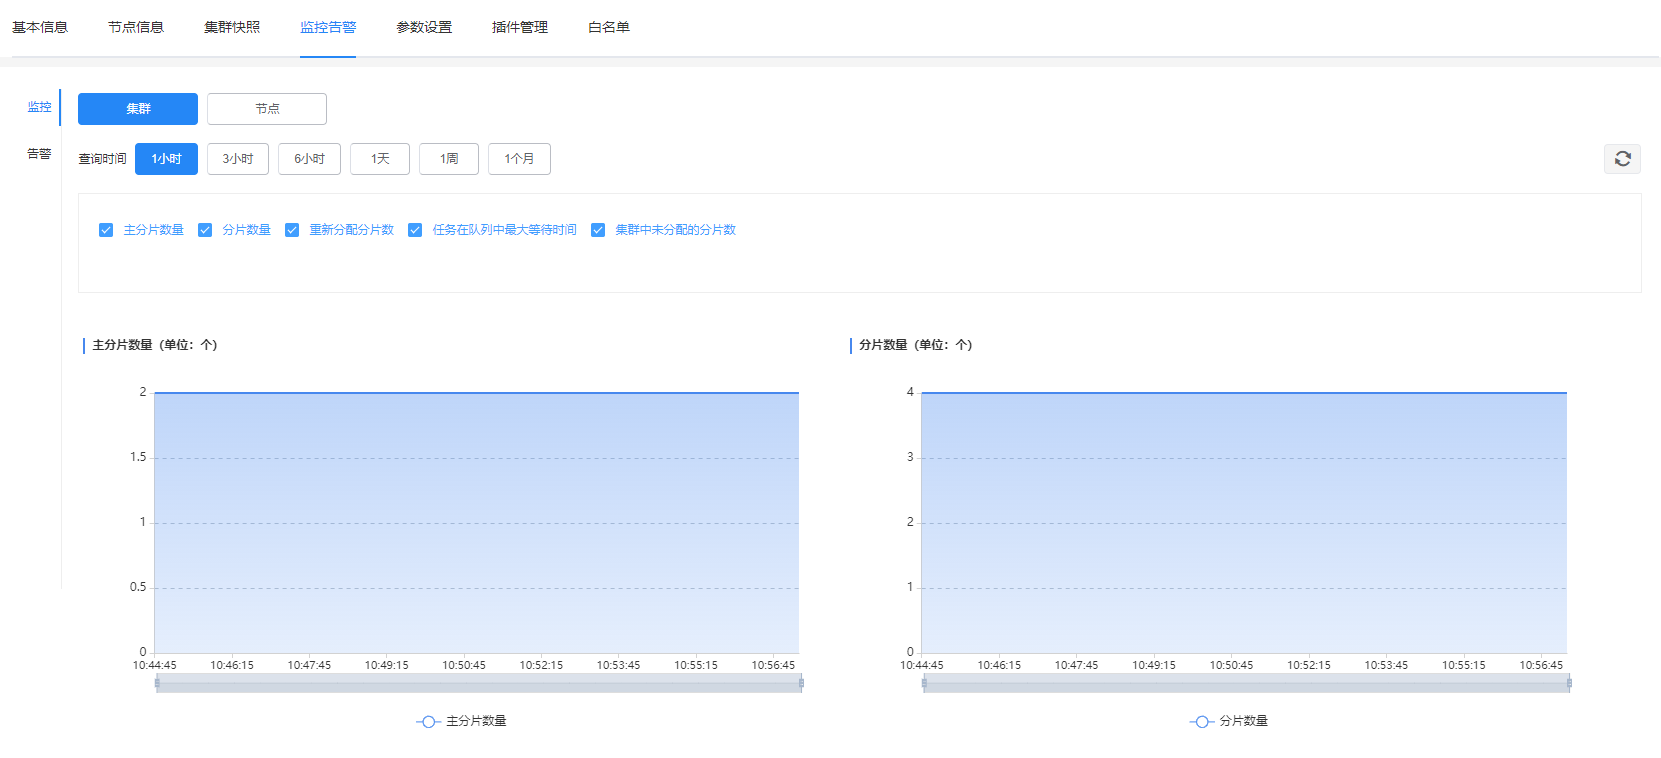The width and height of the screenshot is (1661, 758).
Task: Click the refresh icon button
Action: click(x=1622, y=159)
